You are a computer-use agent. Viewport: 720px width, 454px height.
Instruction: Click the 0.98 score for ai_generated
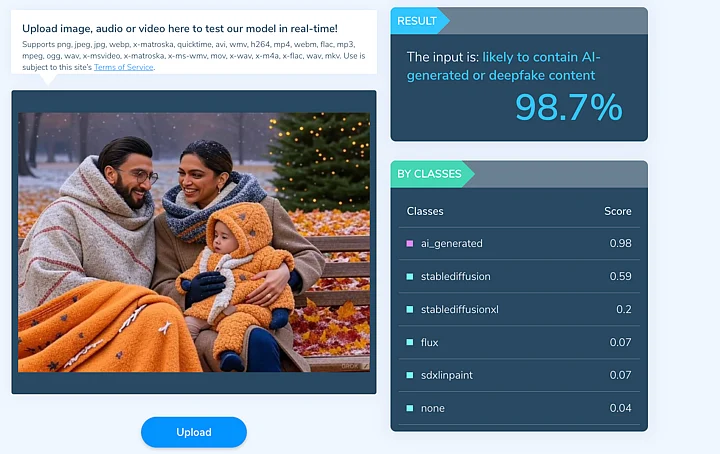point(620,243)
